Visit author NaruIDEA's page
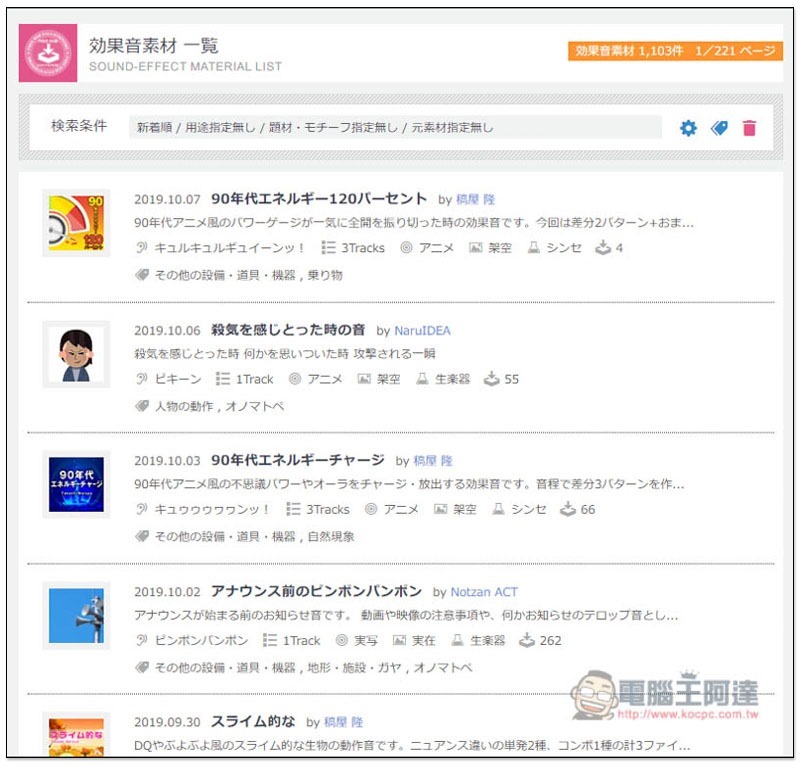The width and height of the screenshot is (800, 766). coord(422,331)
